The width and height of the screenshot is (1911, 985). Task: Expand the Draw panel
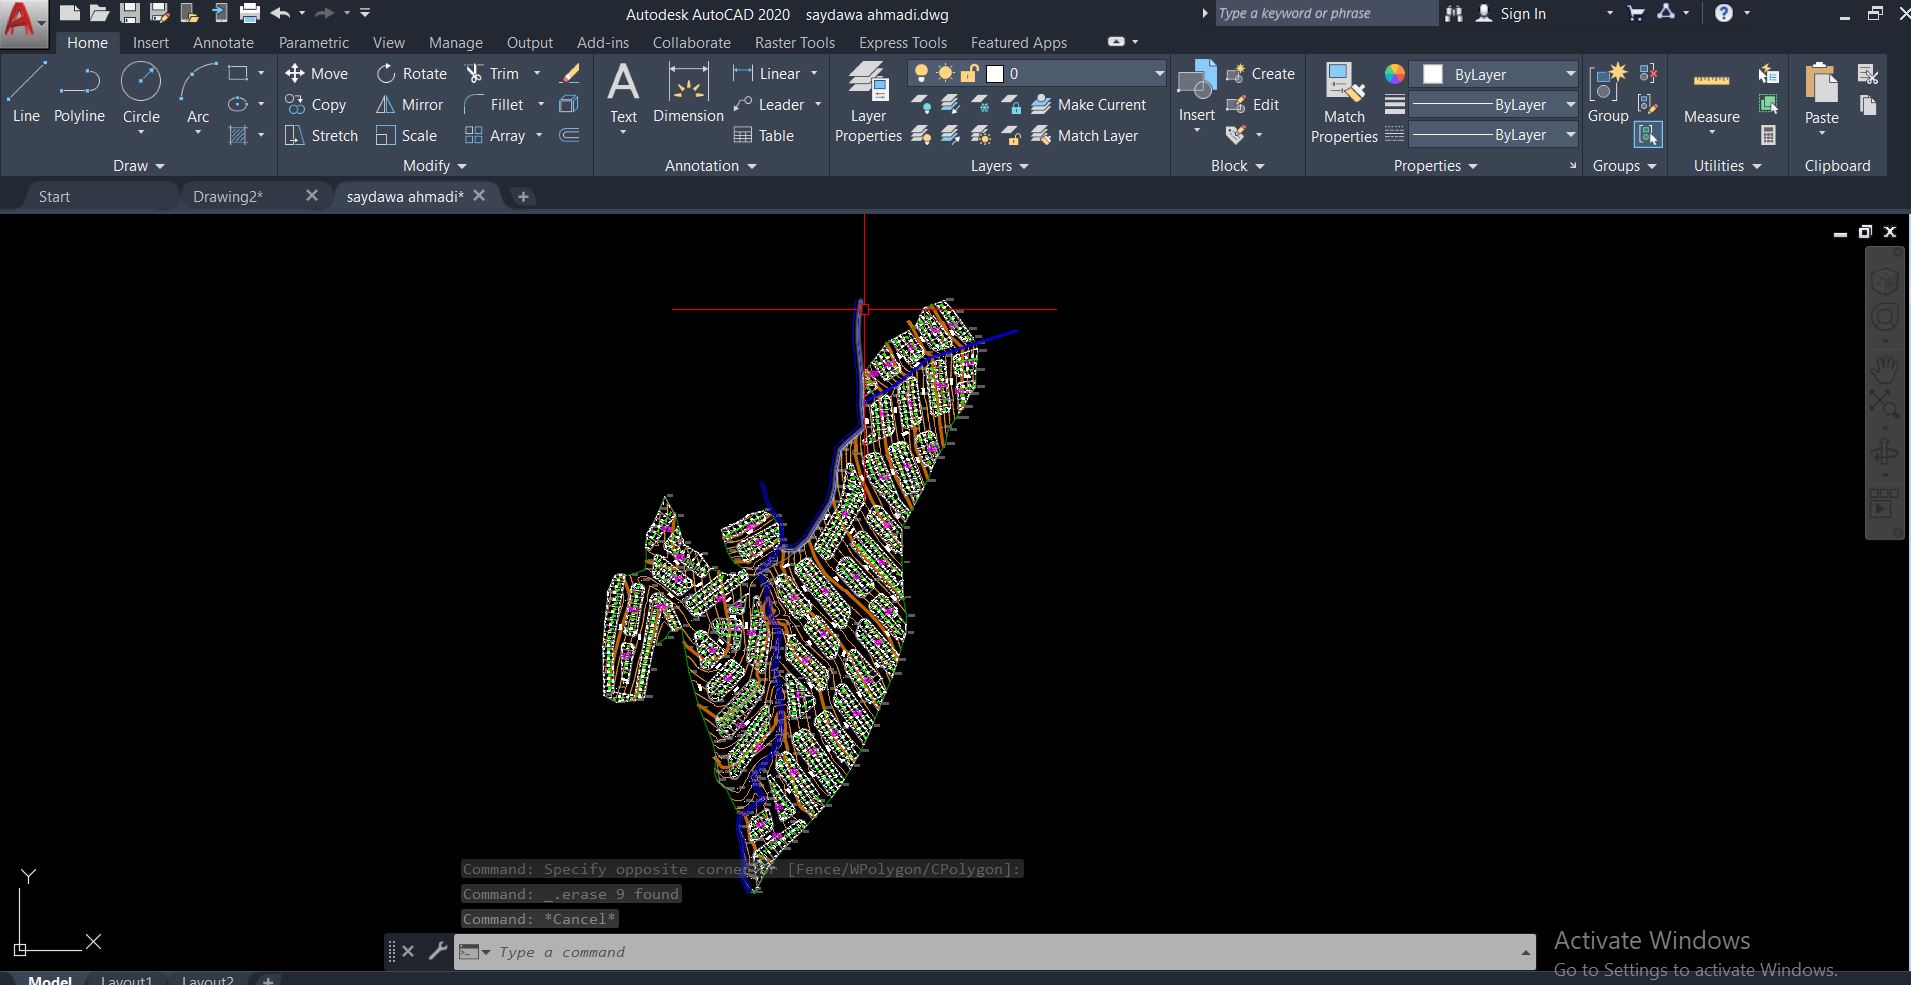coord(138,165)
